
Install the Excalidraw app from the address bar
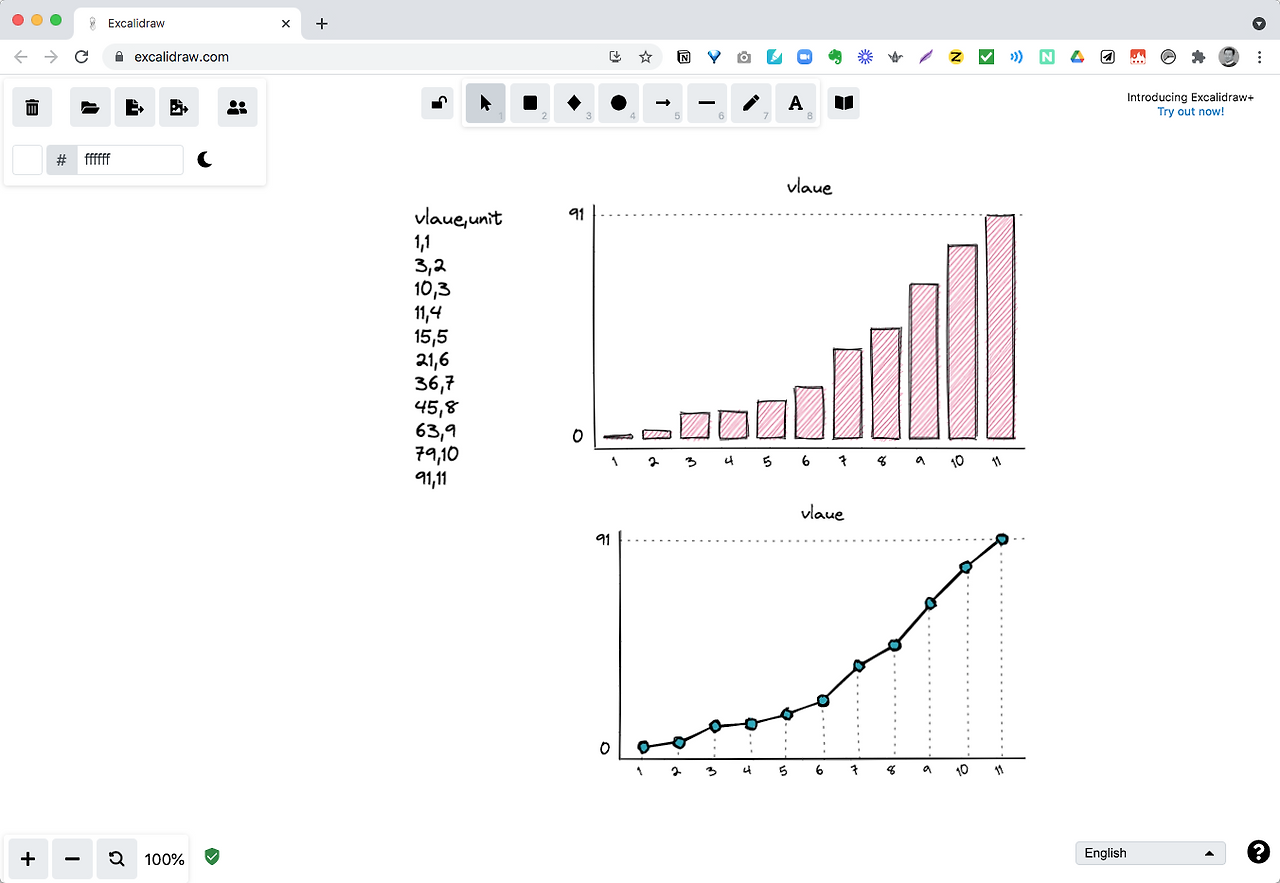(x=616, y=57)
